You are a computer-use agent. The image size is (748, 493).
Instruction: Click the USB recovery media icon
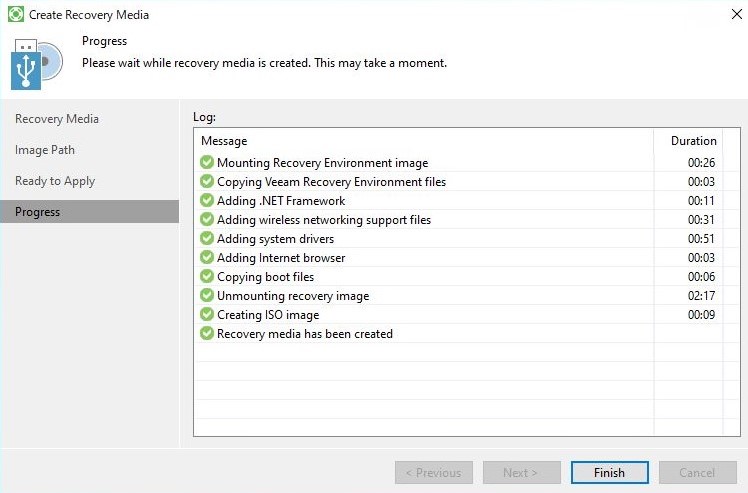pos(37,64)
